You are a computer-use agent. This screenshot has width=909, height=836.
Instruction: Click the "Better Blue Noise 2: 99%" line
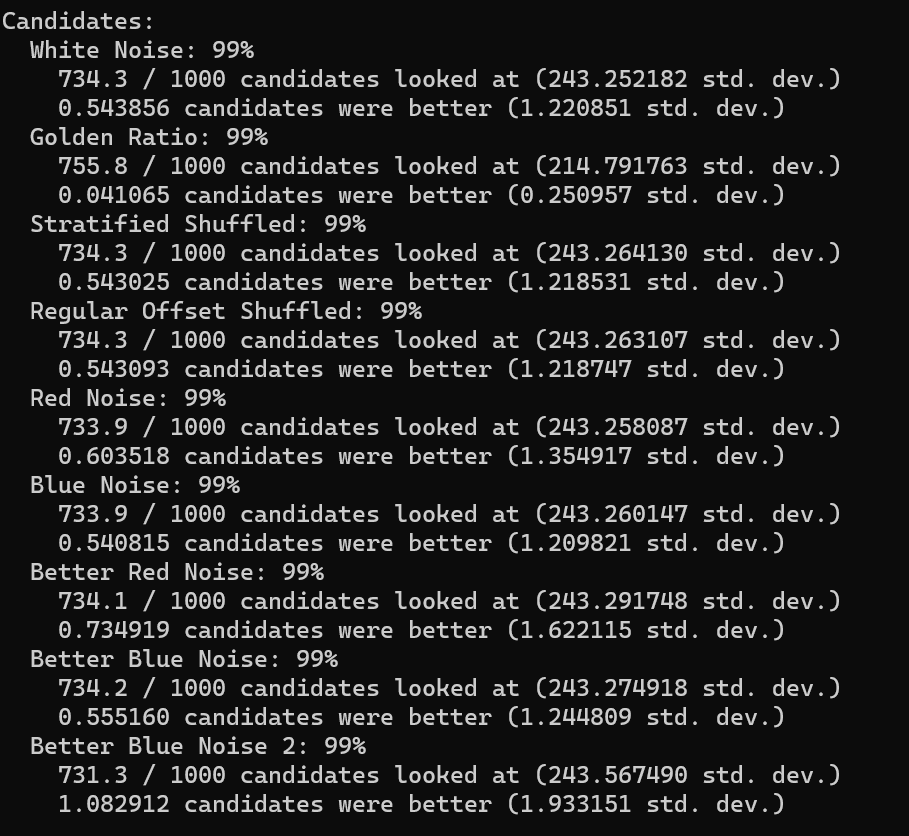click(197, 745)
